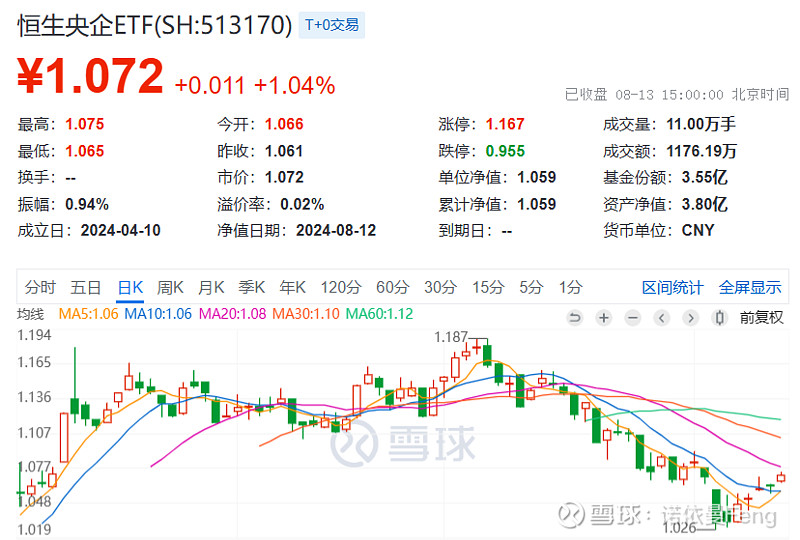Move chart right with right chevron

(691, 318)
